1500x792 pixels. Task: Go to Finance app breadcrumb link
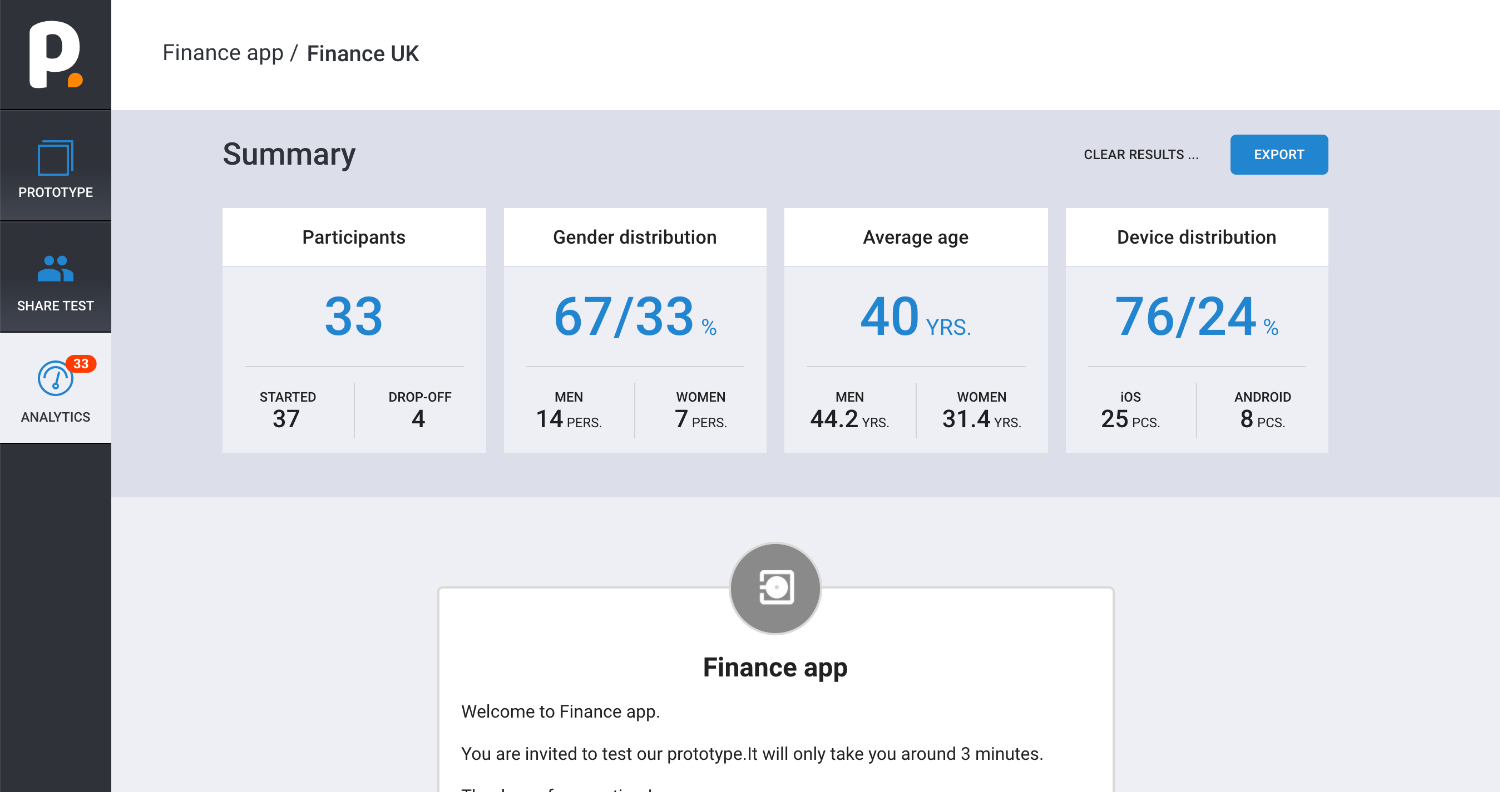(223, 53)
